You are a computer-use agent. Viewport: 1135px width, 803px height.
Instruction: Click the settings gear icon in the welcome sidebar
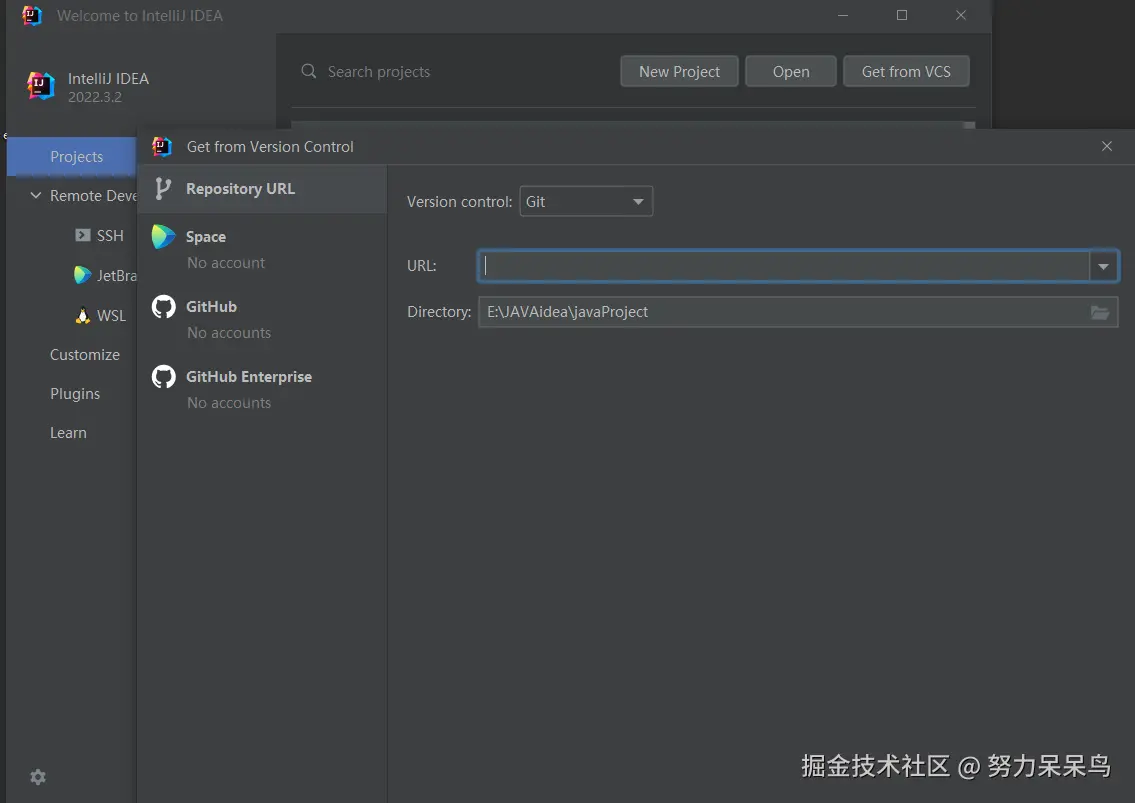(x=38, y=777)
